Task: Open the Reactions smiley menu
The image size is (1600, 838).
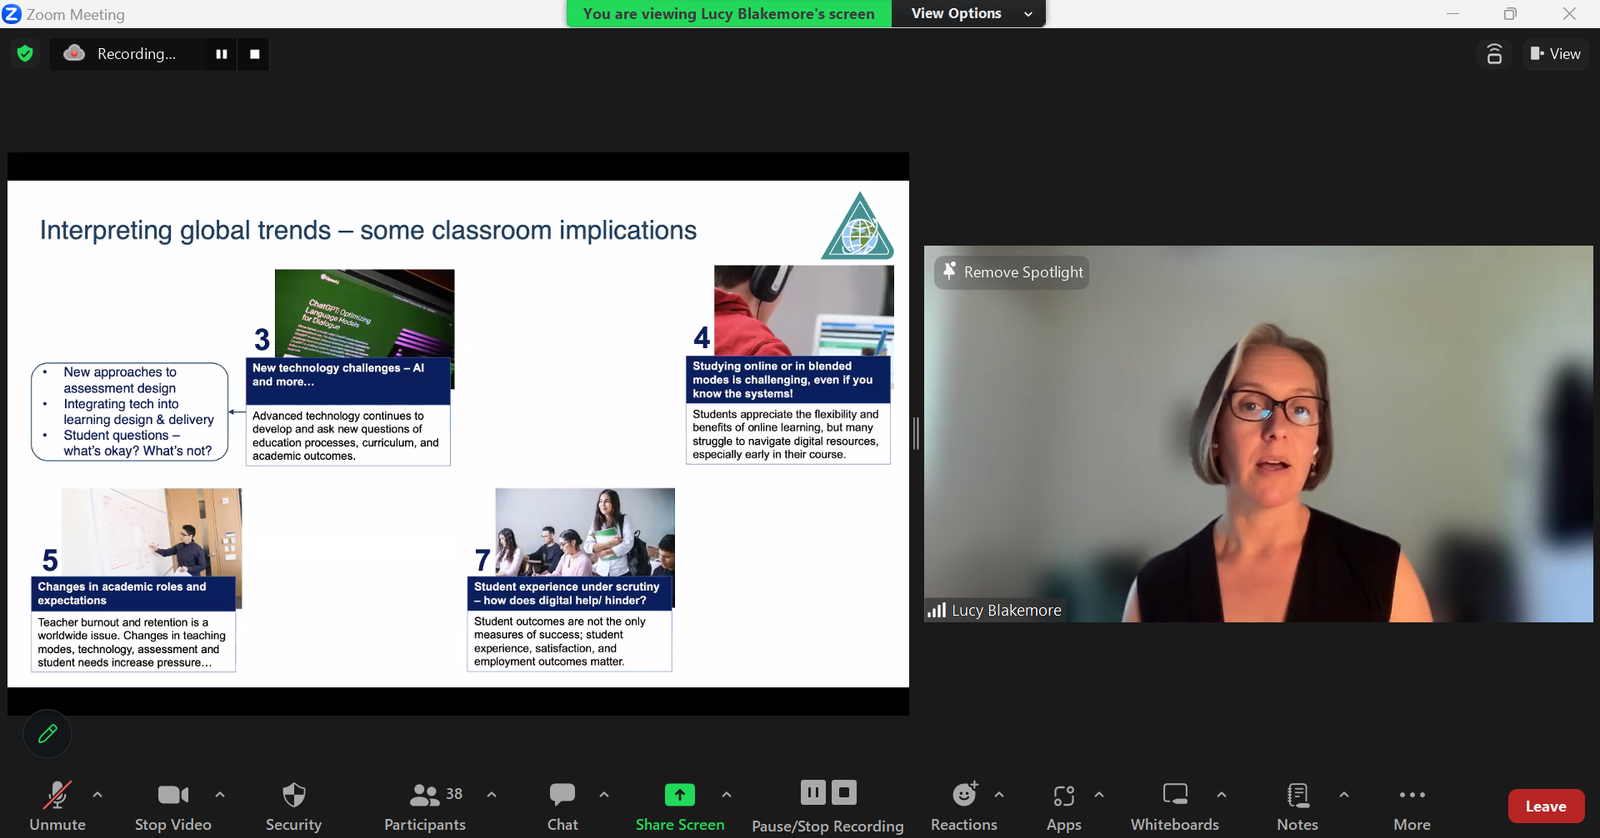Action: [964, 805]
